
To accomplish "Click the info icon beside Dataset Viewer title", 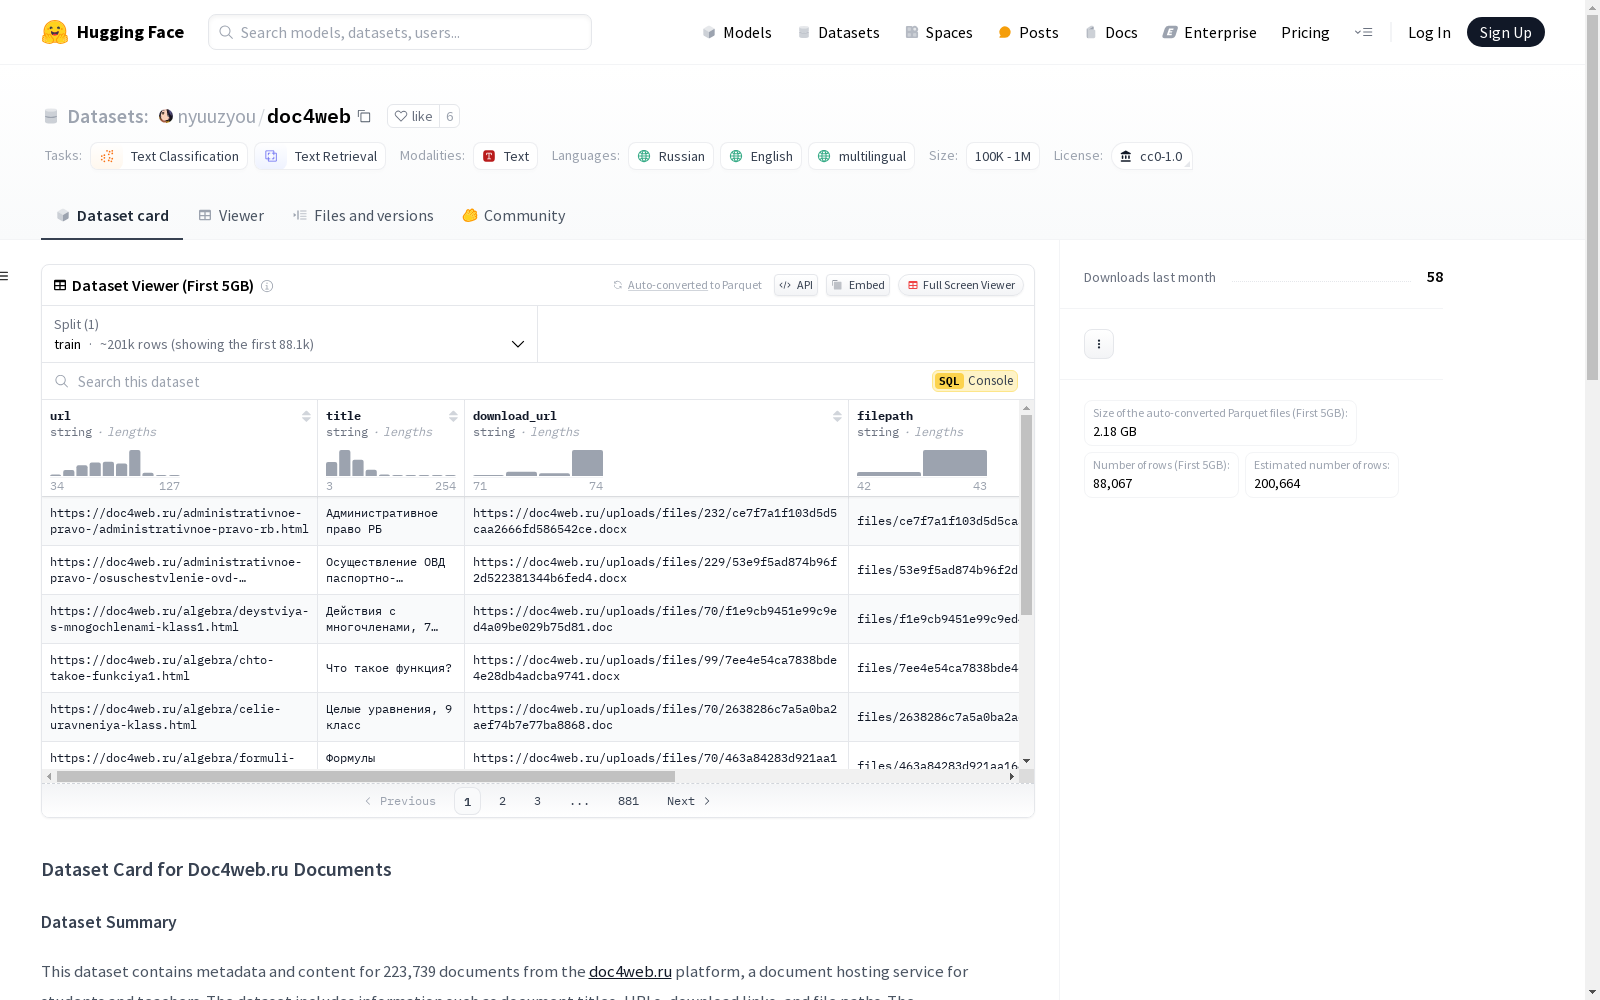I will point(267,286).
